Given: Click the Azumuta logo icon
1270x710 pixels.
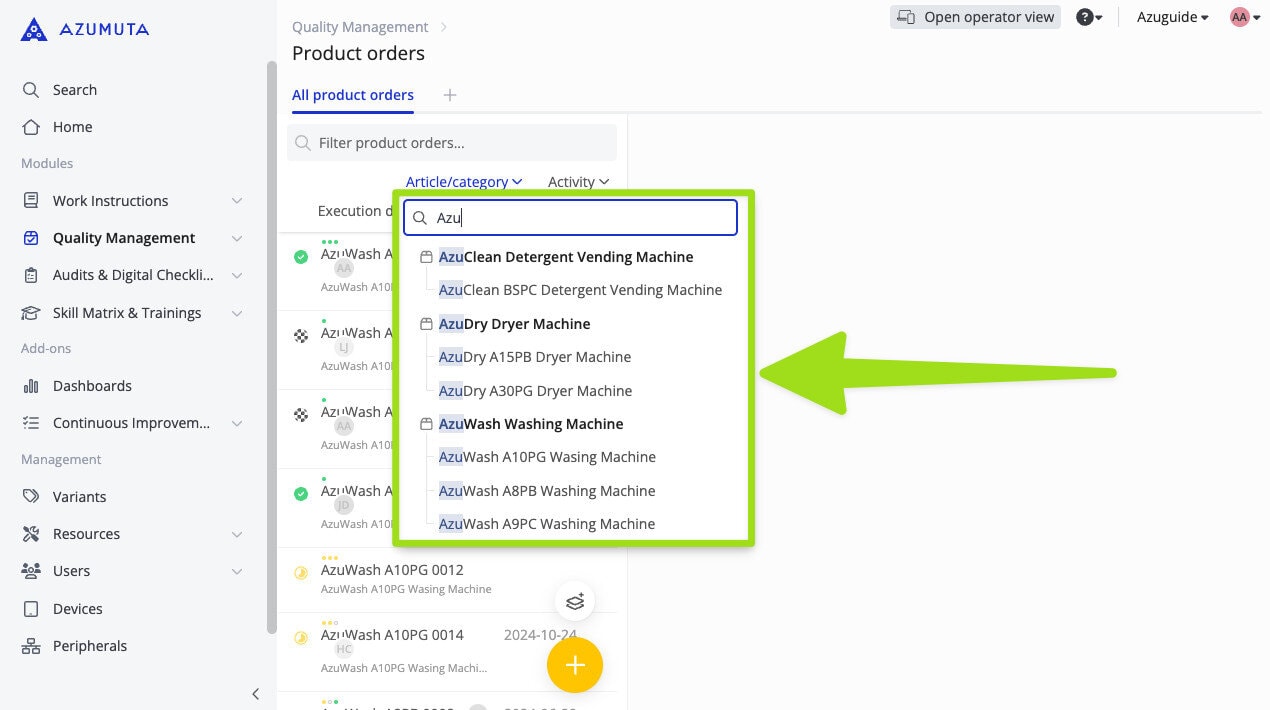Looking at the screenshot, I should 33,29.
